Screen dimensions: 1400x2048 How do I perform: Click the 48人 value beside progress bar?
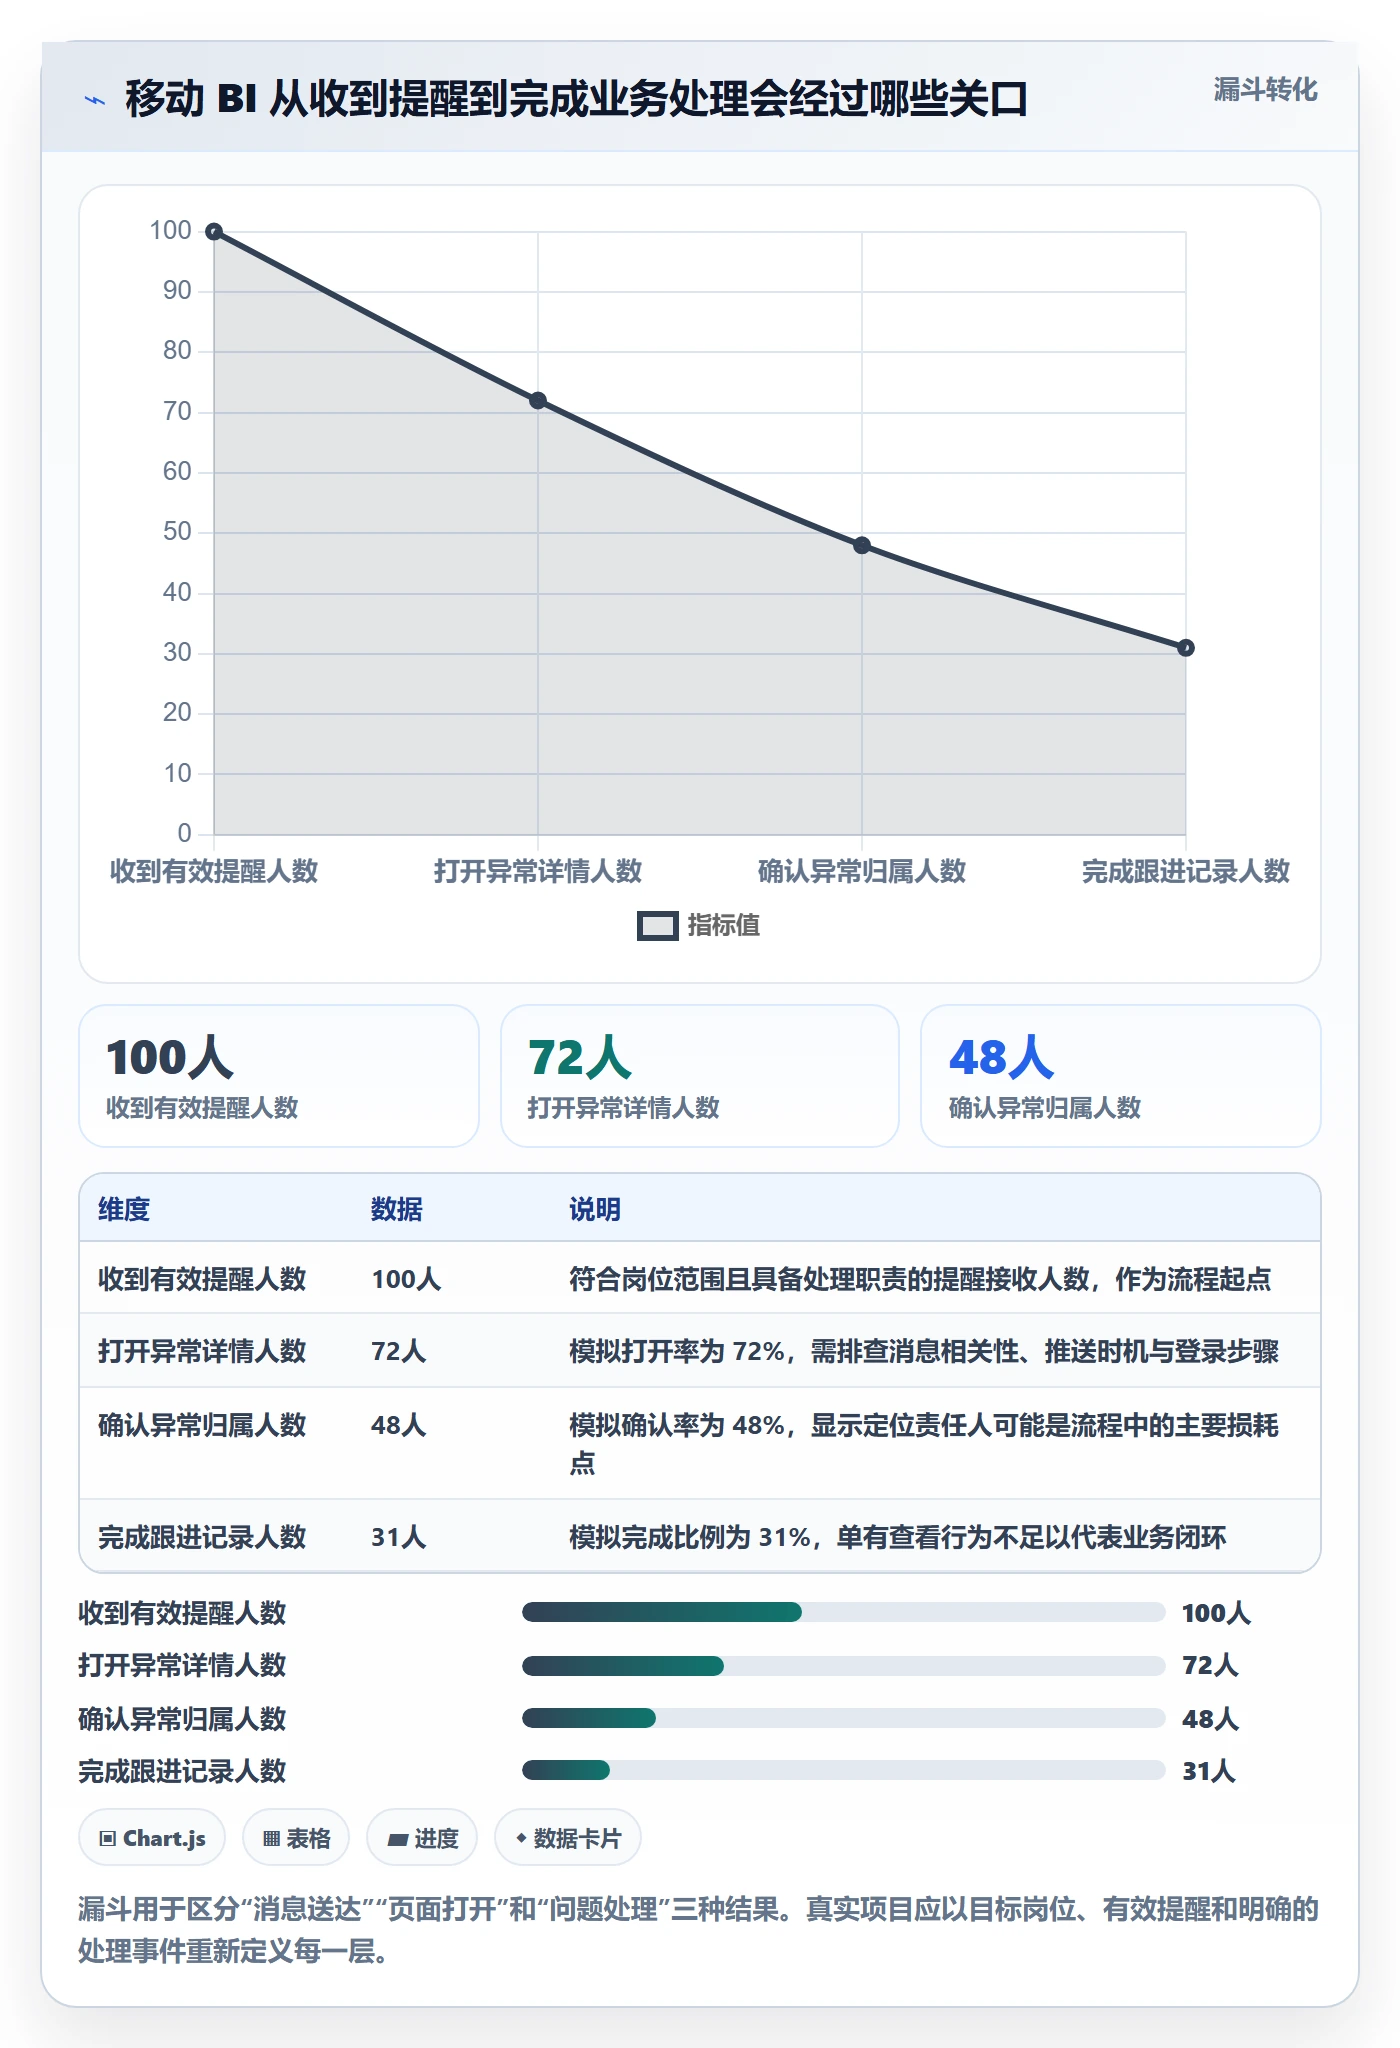[x=1210, y=1719]
